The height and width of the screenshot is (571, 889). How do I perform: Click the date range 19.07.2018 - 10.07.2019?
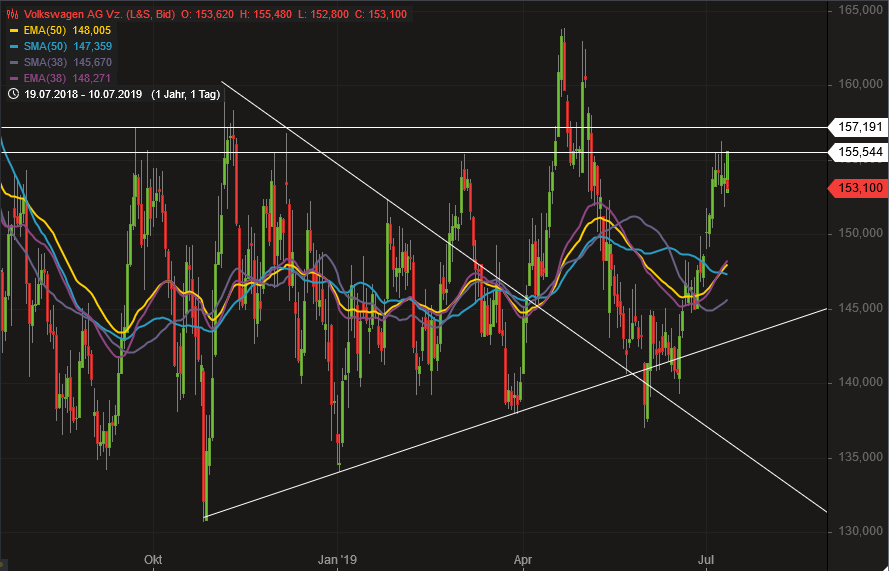coord(83,95)
